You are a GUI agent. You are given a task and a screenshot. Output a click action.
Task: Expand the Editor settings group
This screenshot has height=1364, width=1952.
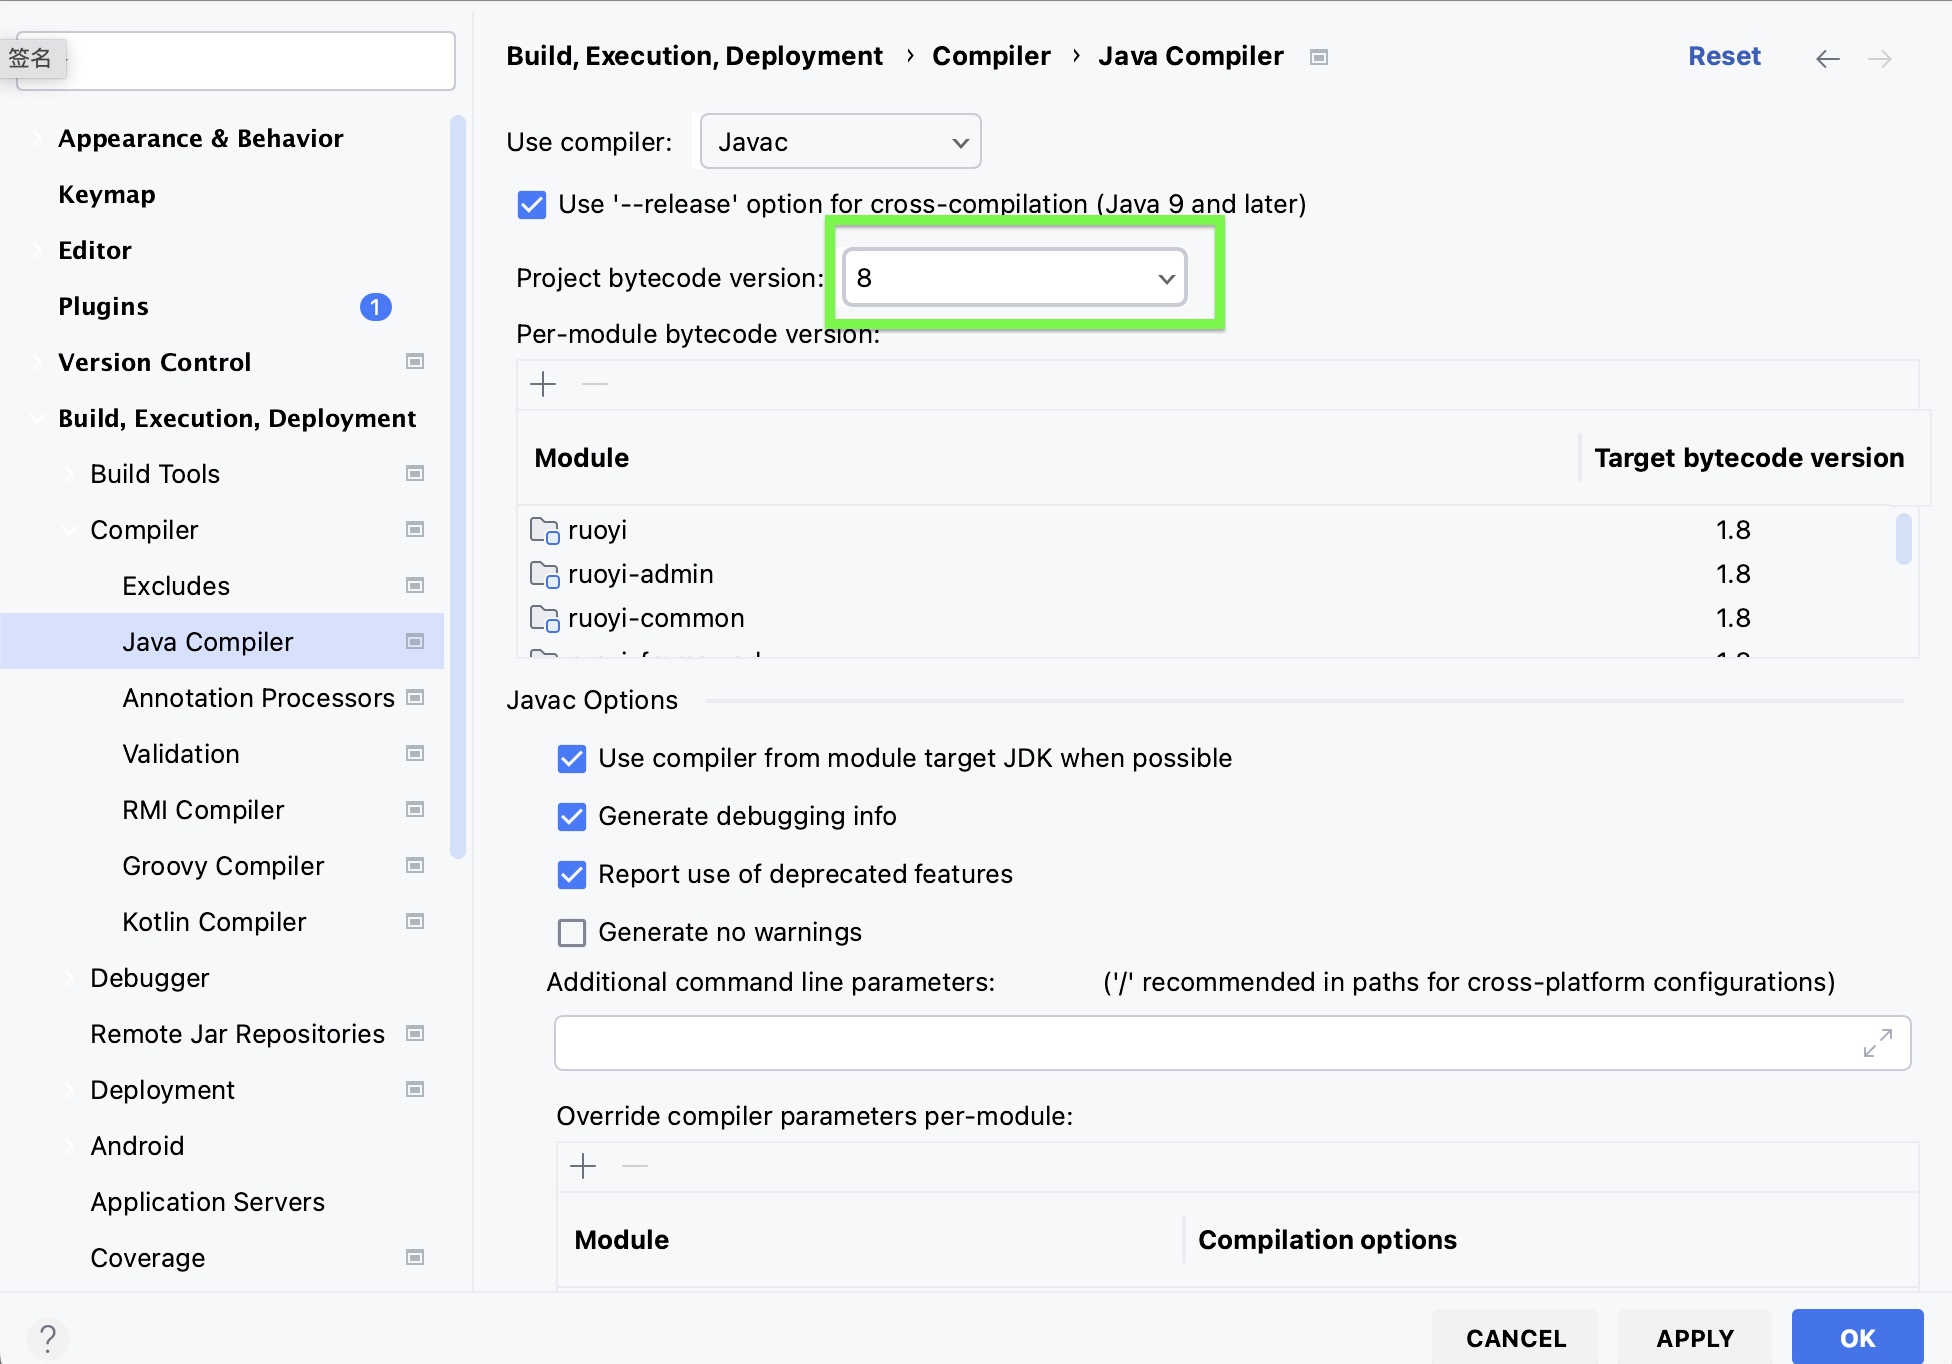tap(38, 250)
